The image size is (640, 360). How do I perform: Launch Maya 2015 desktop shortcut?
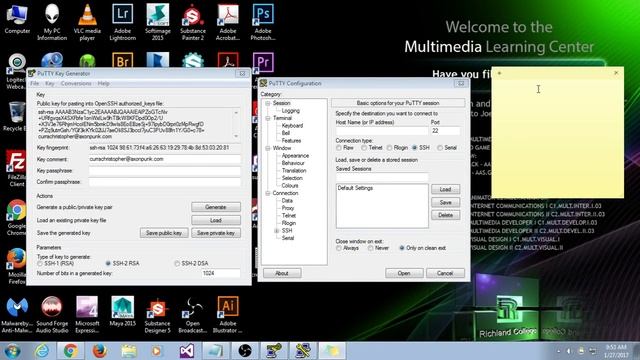tap(122, 312)
